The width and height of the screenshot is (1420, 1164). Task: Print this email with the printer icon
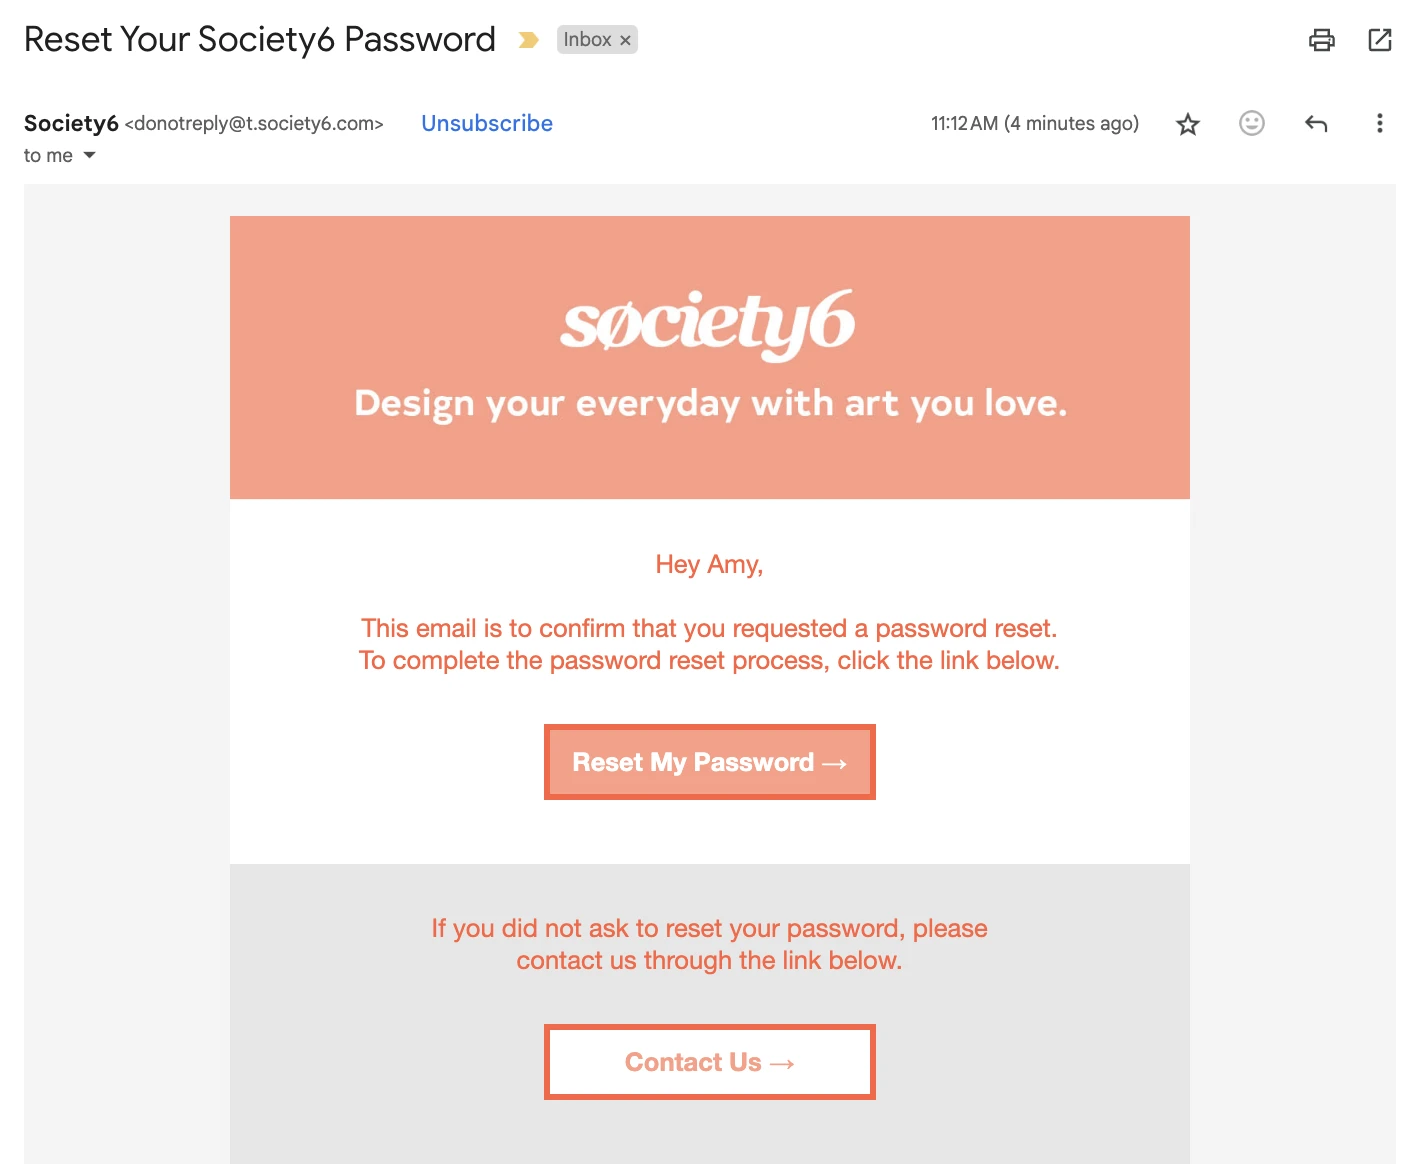click(1321, 40)
